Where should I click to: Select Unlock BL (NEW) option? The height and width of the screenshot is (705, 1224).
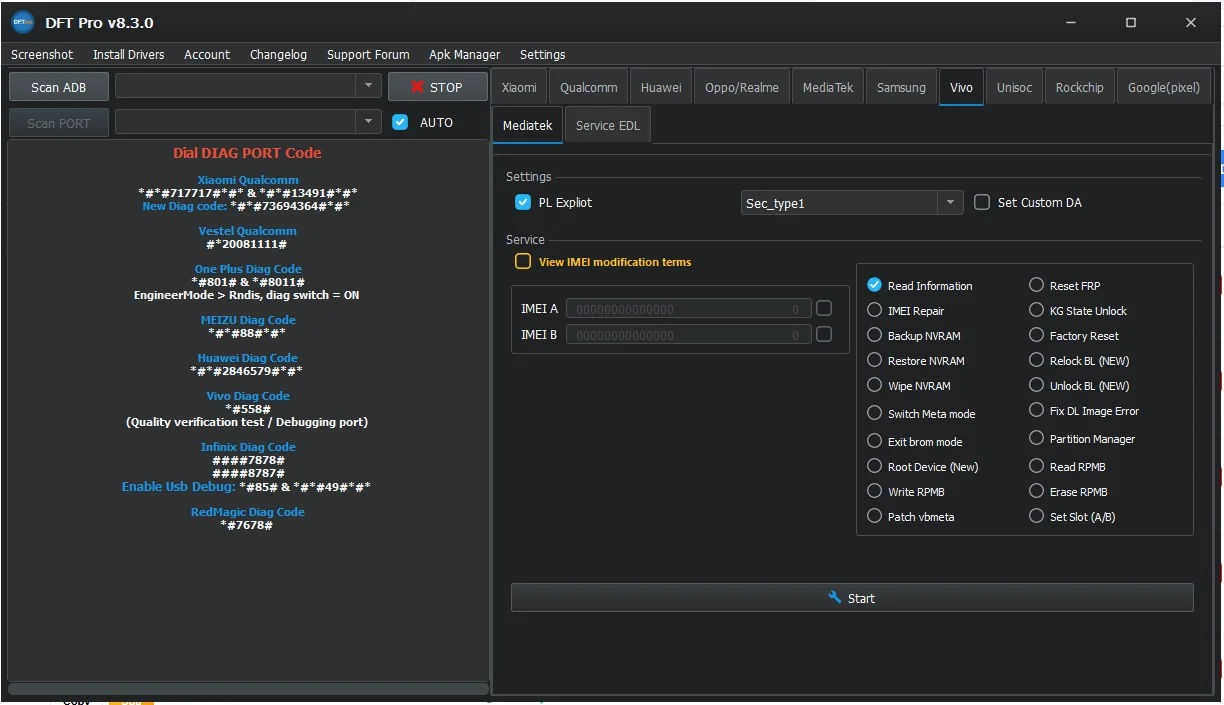1037,385
